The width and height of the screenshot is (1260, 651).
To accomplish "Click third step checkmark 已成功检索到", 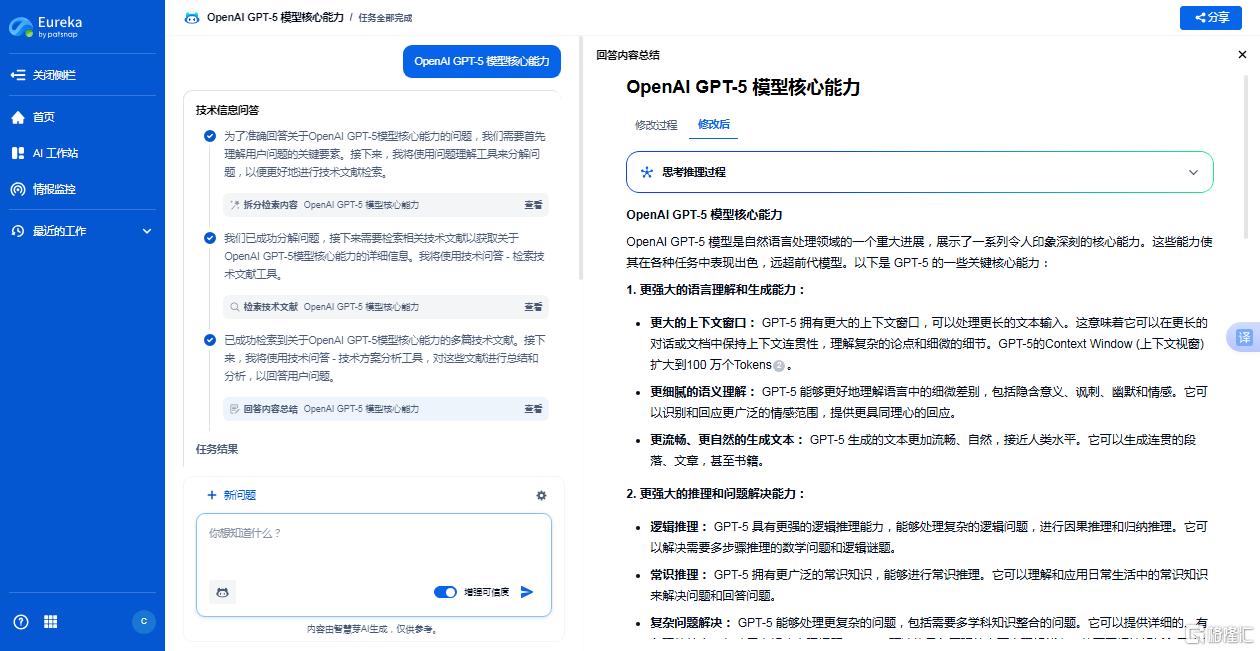I will click(x=210, y=340).
